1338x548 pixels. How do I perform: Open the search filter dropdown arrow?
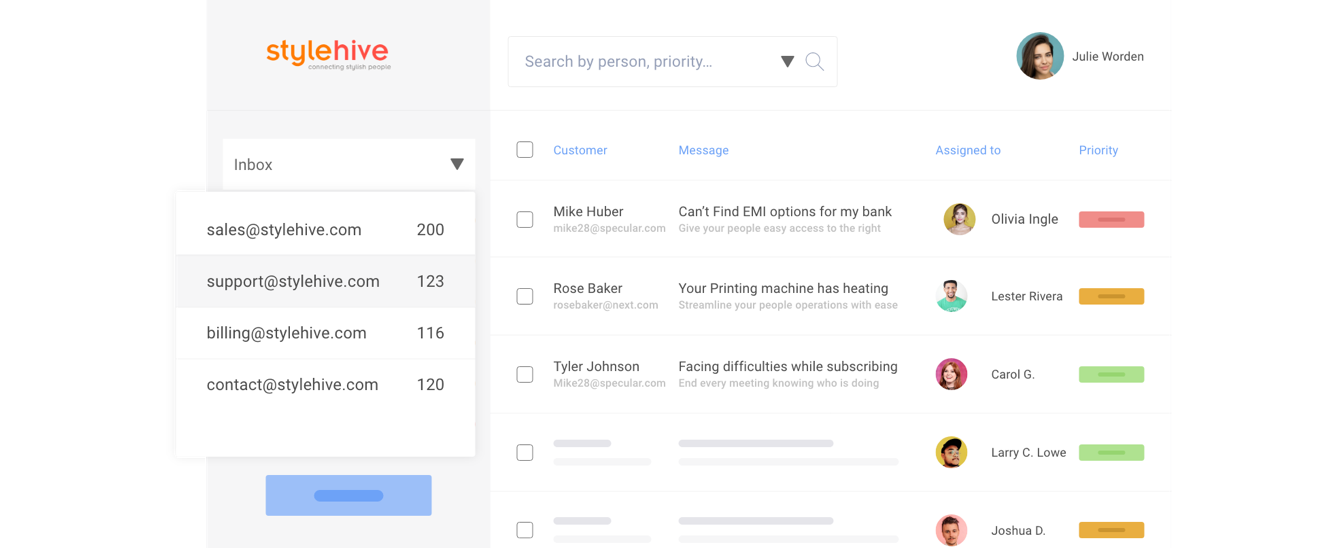(787, 62)
